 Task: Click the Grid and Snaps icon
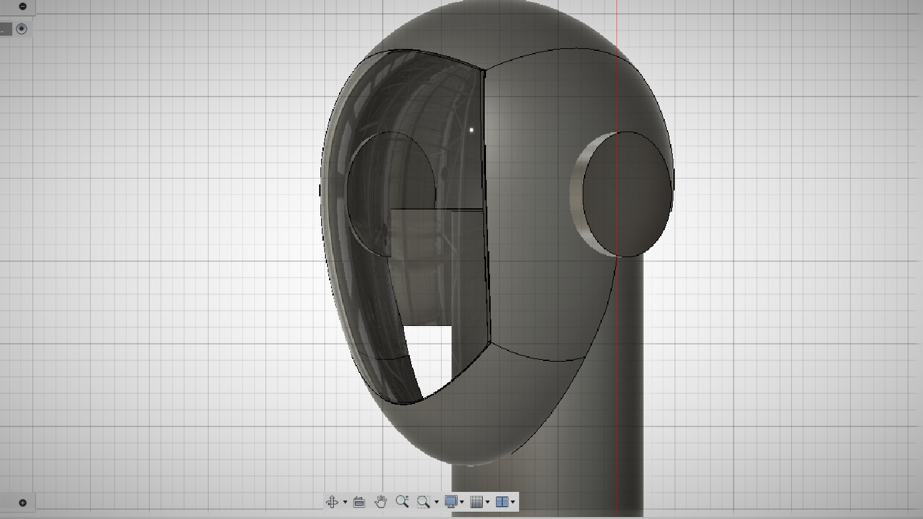click(477, 502)
